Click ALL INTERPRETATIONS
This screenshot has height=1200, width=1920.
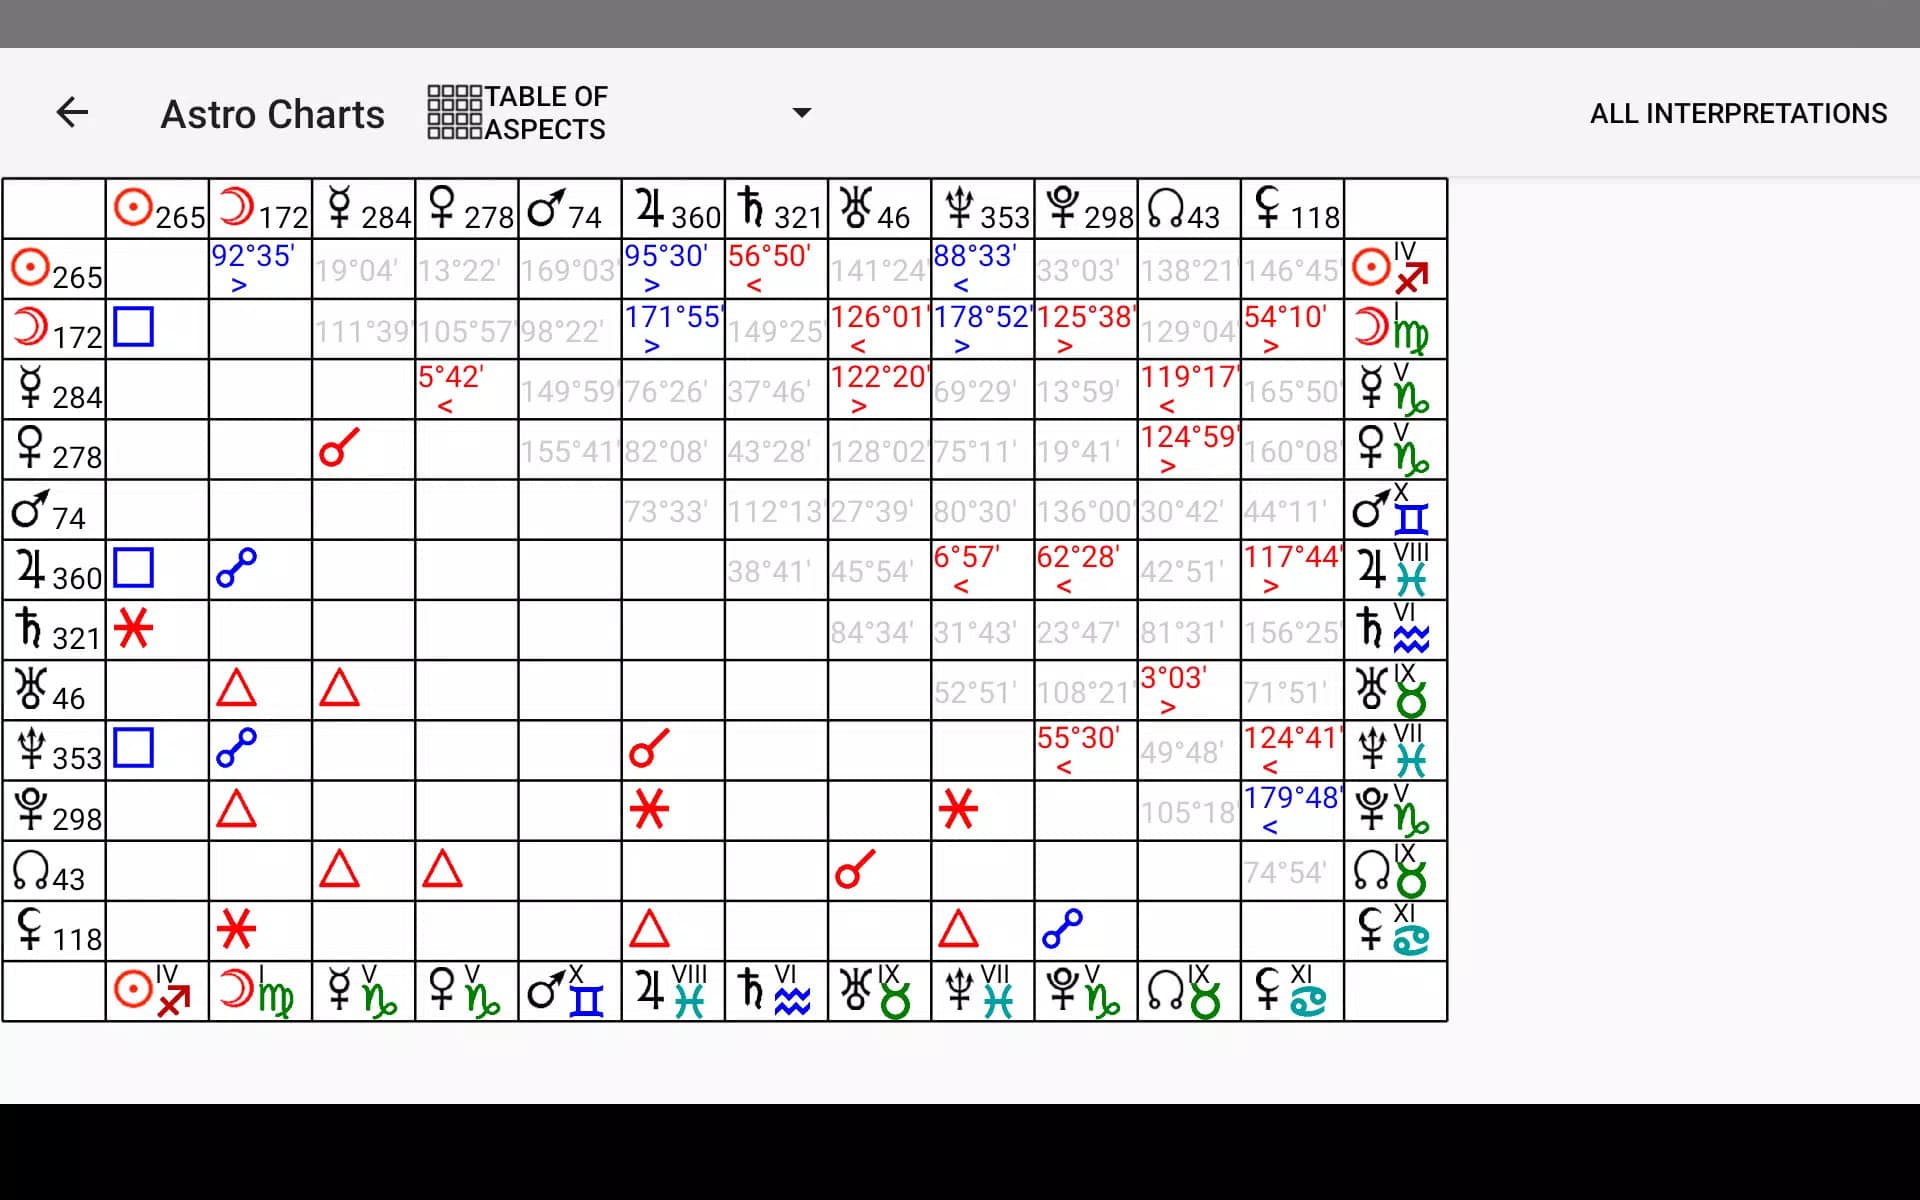(1738, 112)
